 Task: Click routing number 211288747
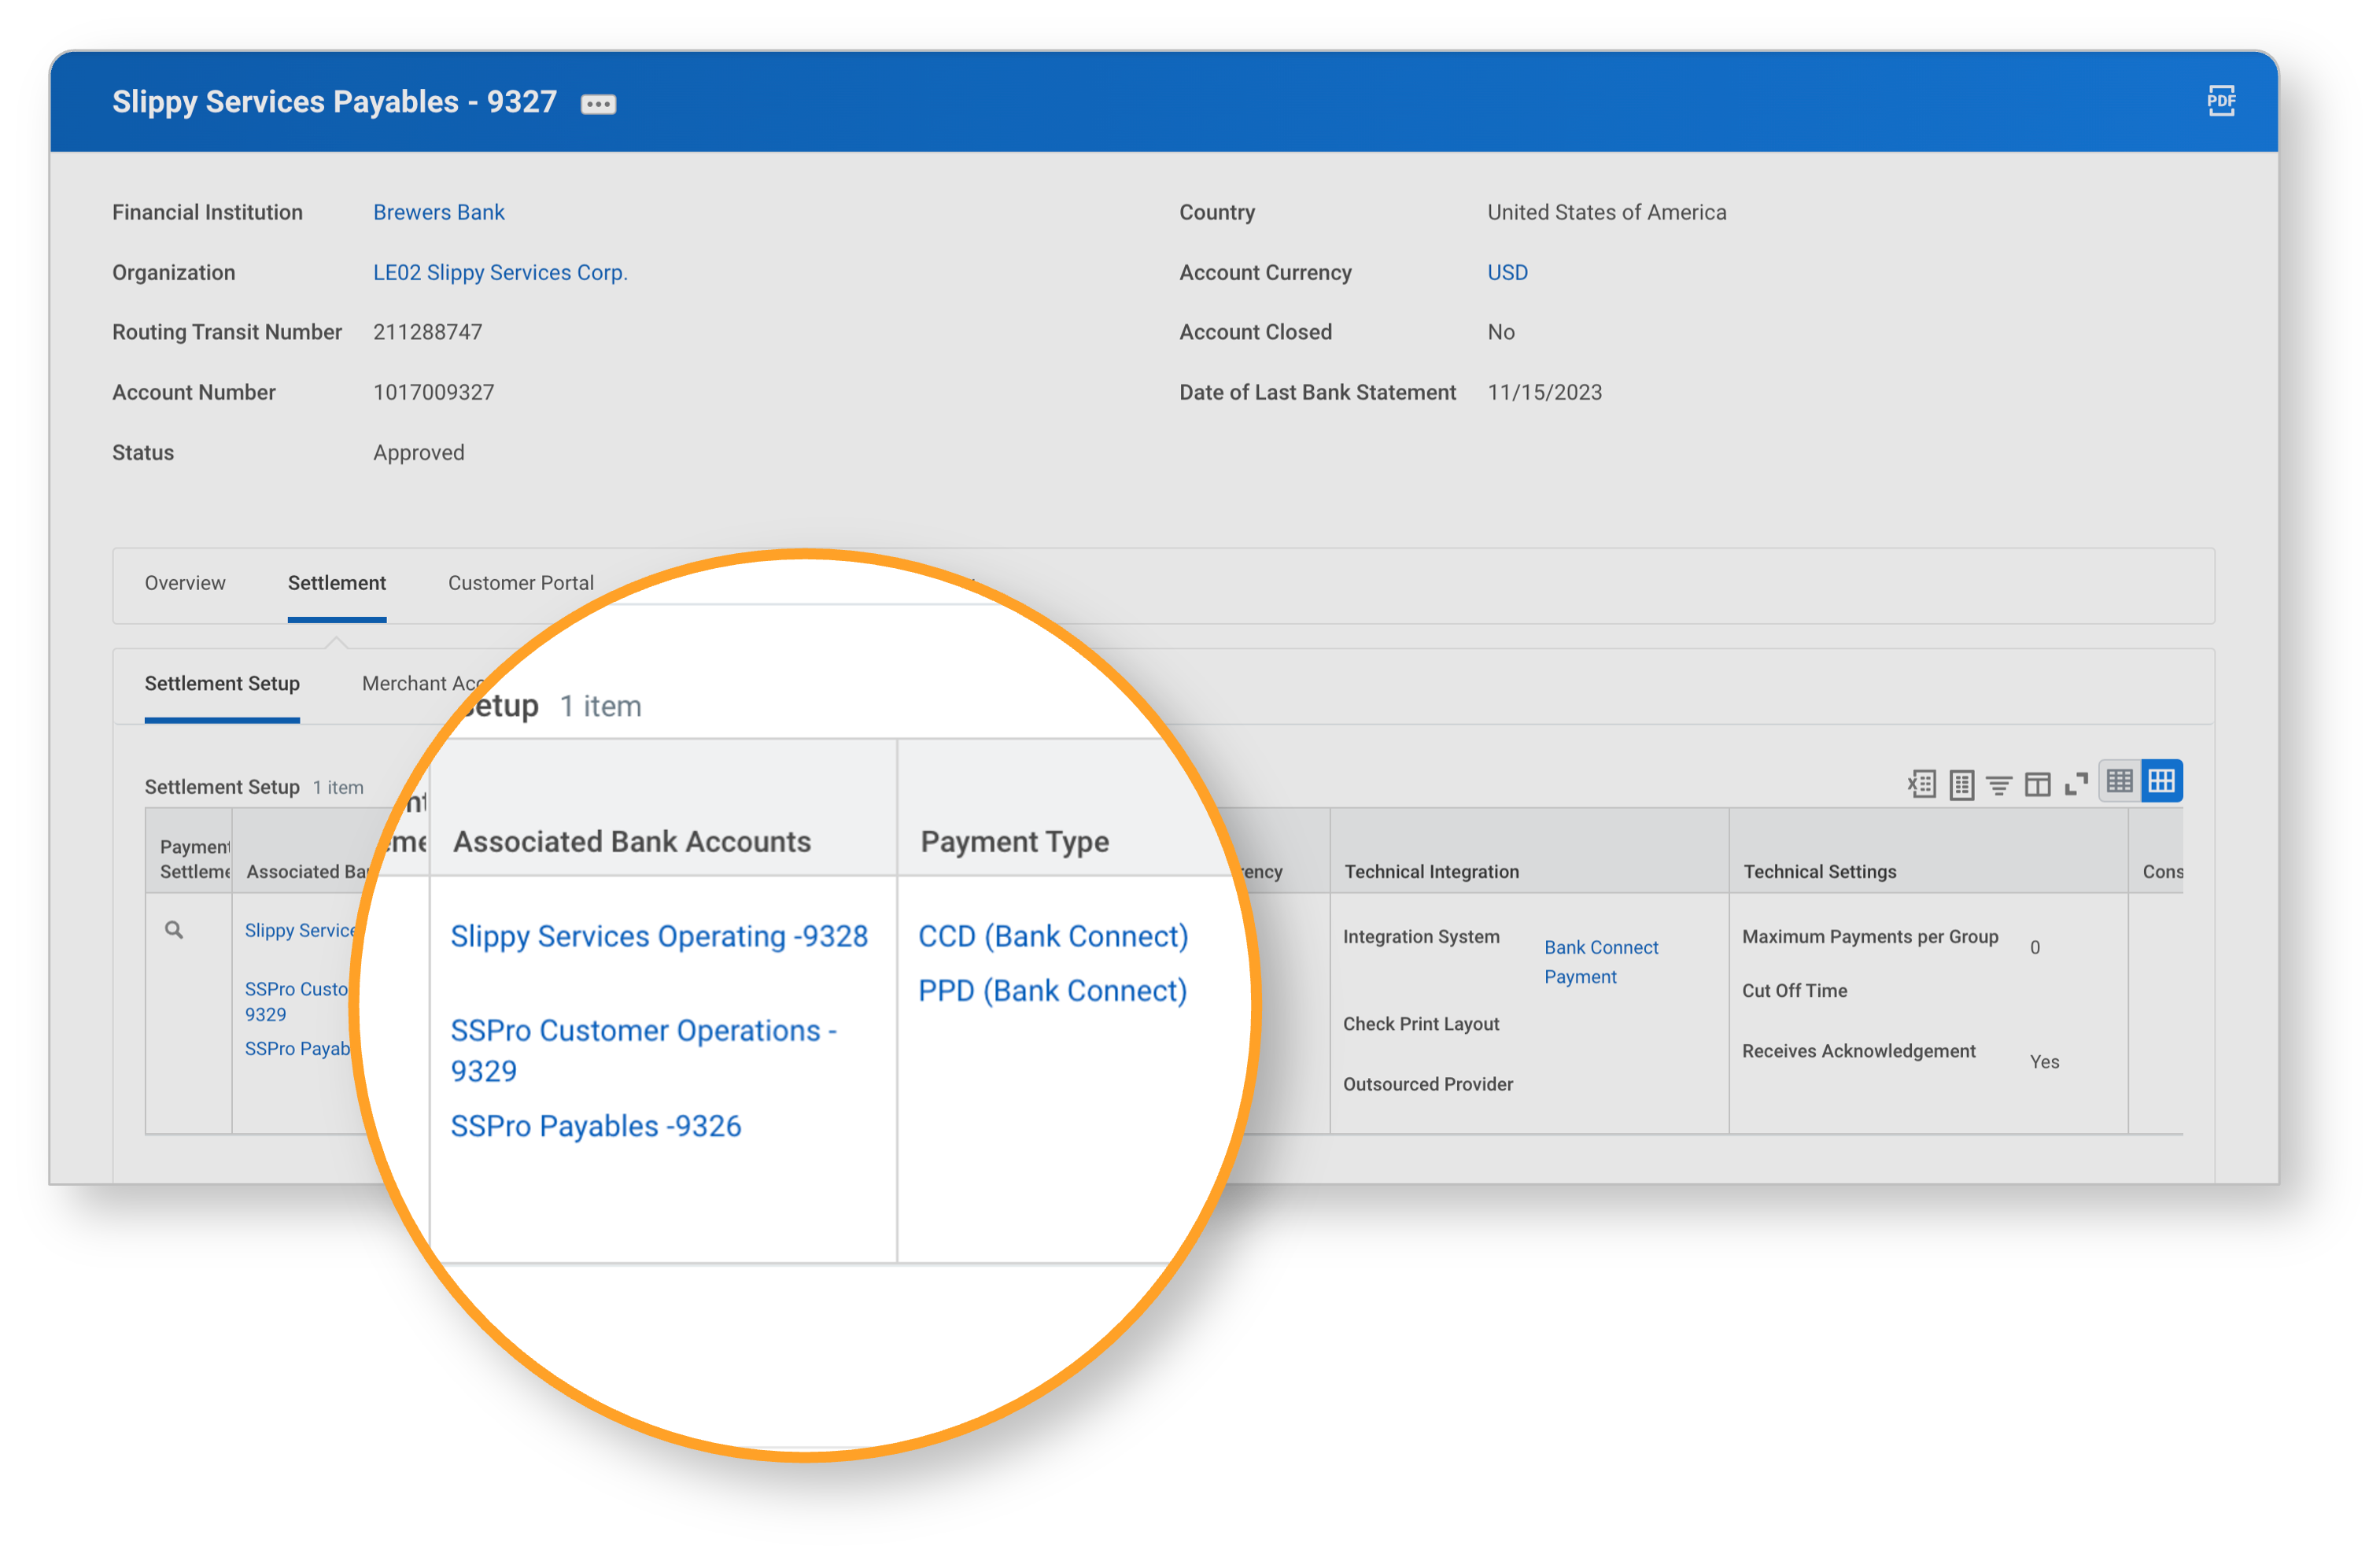[x=428, y=332]
